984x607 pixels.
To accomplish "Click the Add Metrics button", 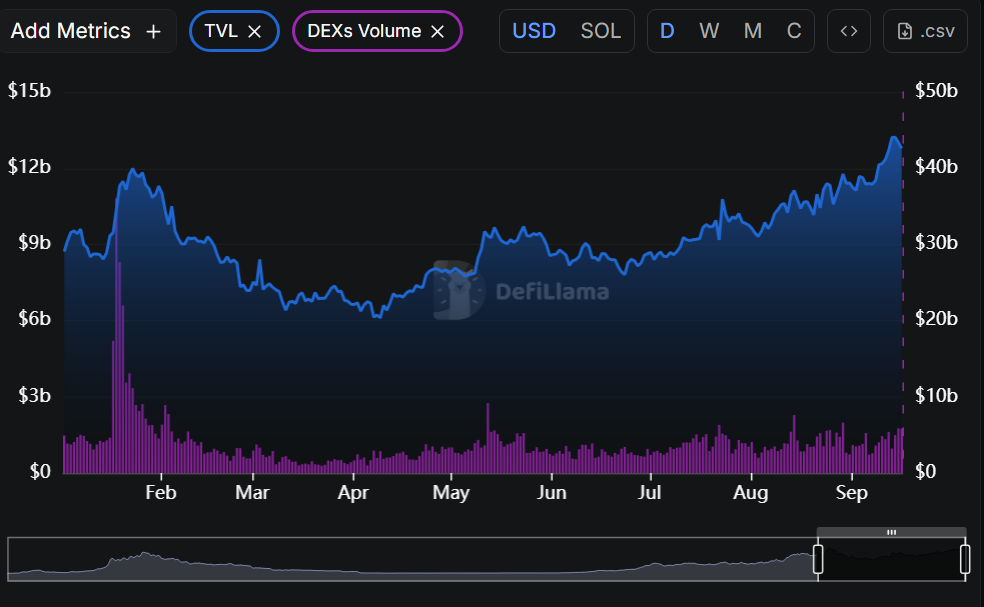I will pyautogui.click(x=88, y=31).
